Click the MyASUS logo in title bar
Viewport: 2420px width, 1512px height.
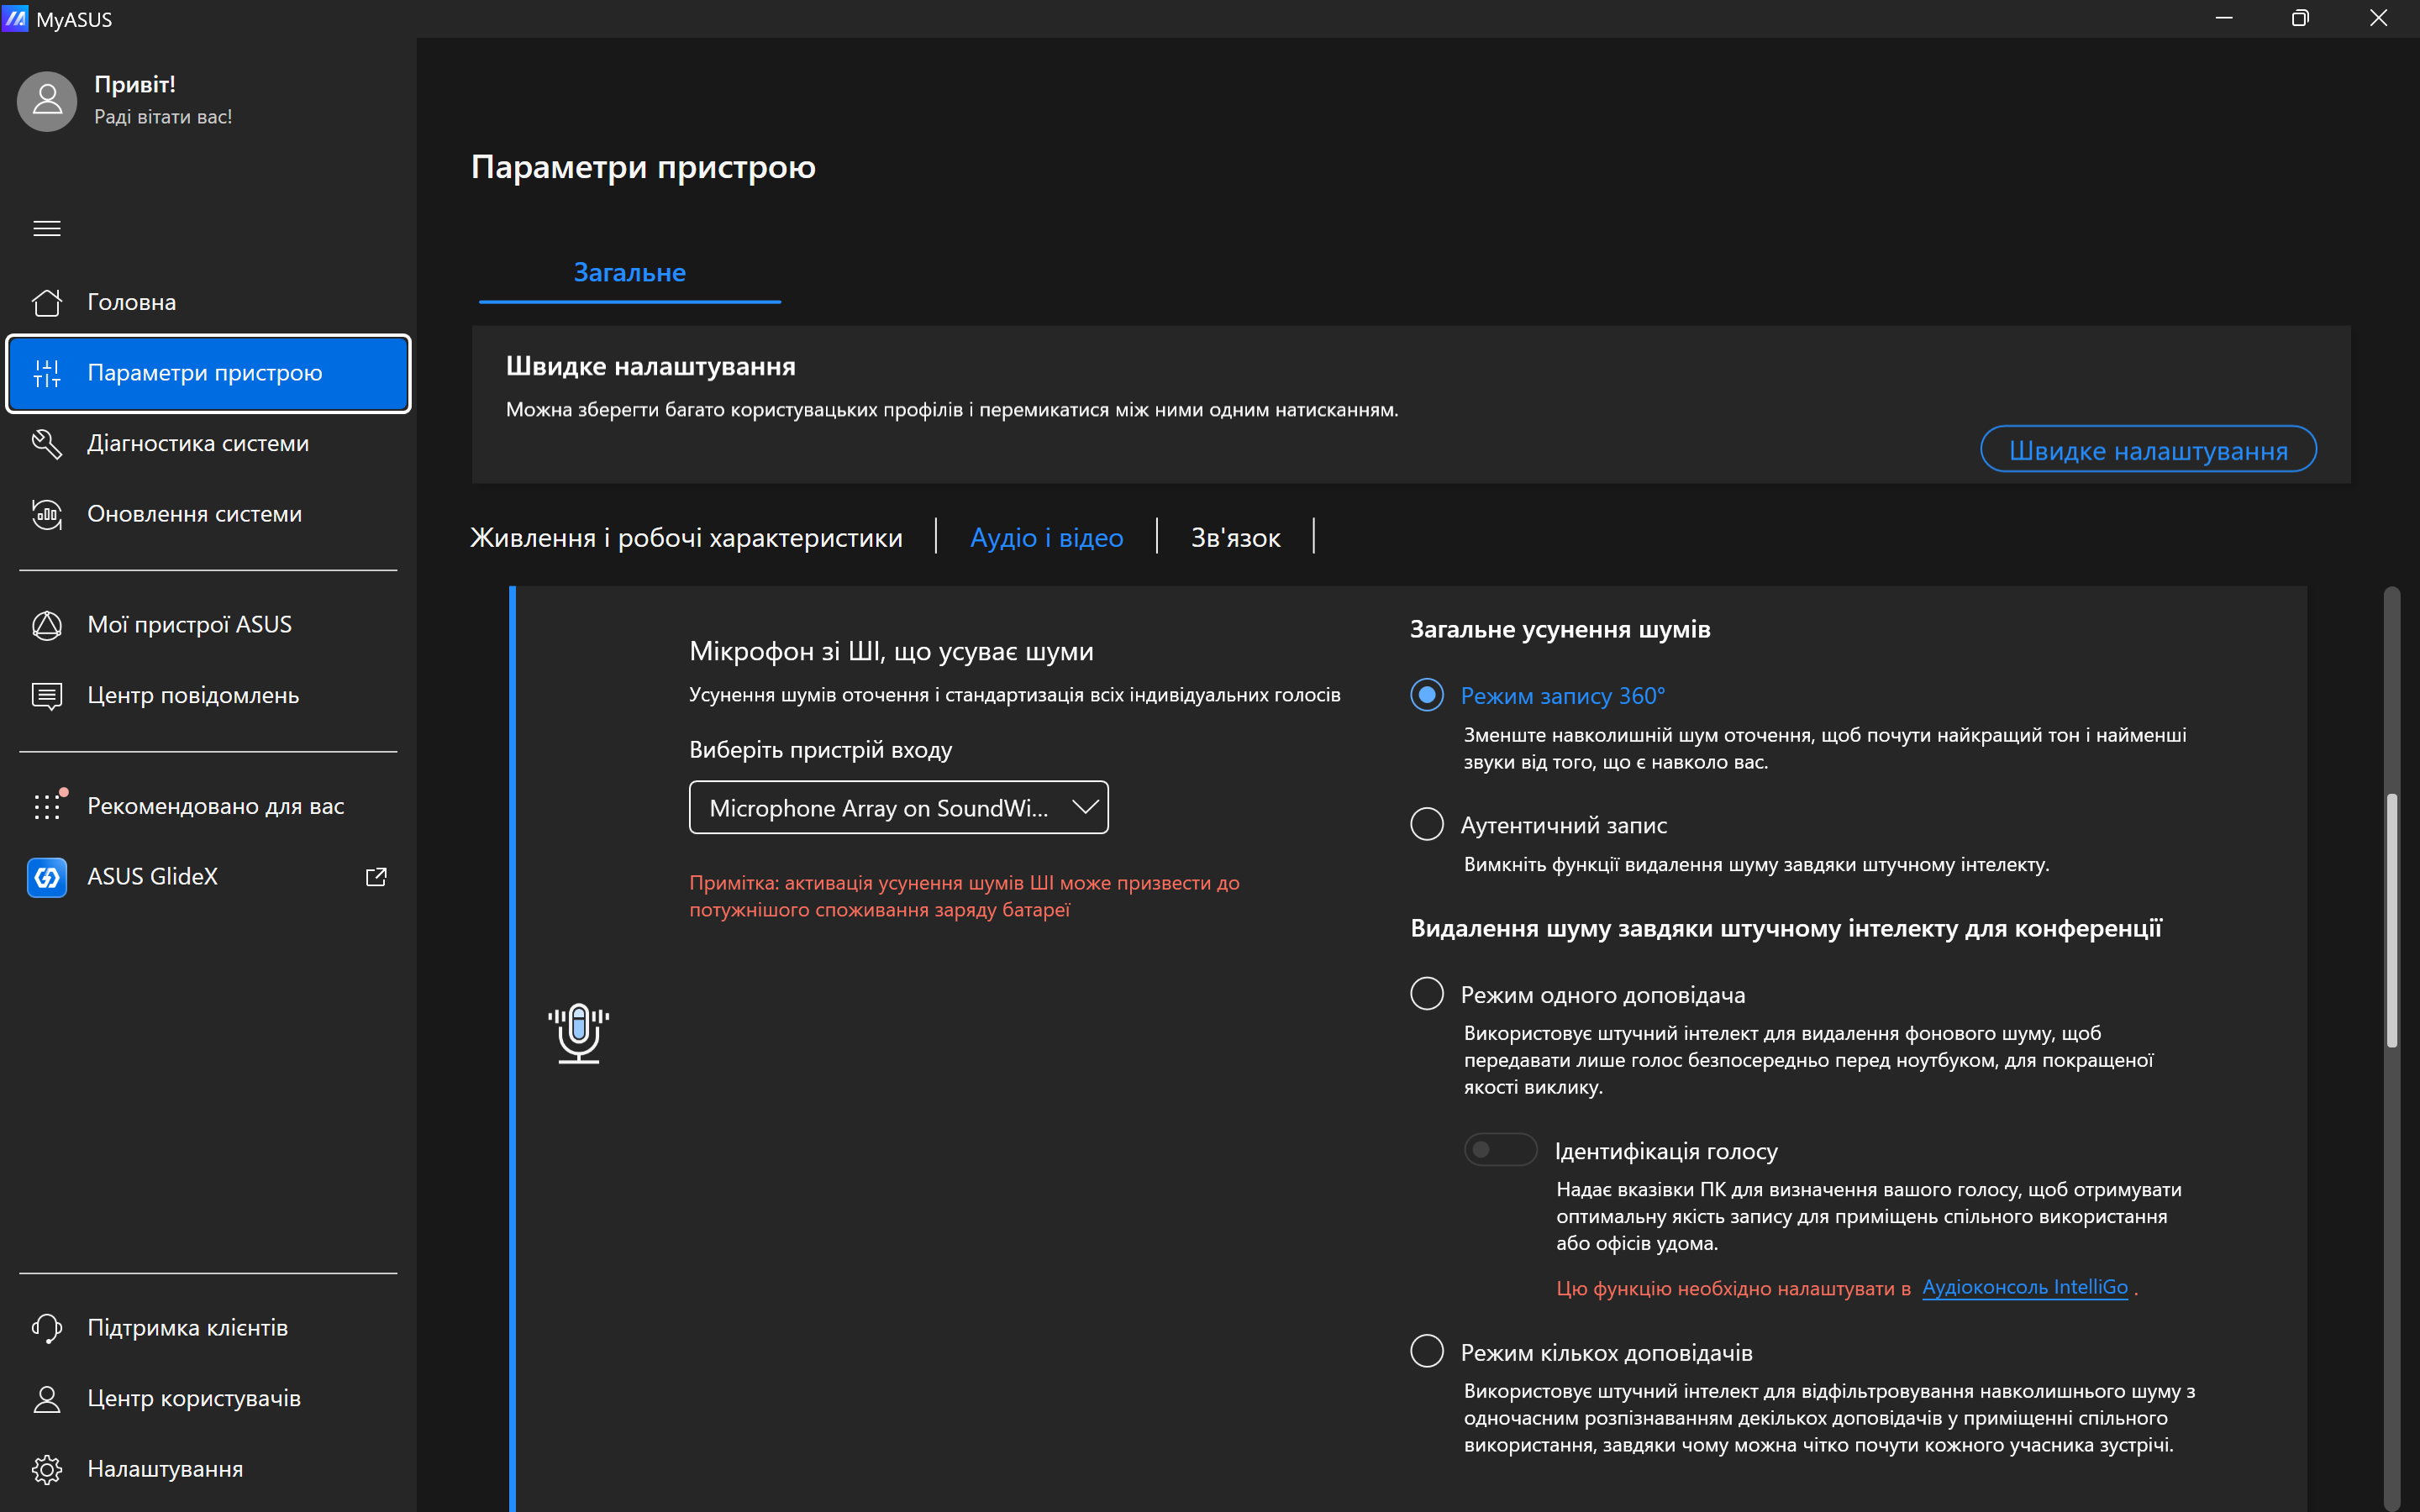click(15, 18)
